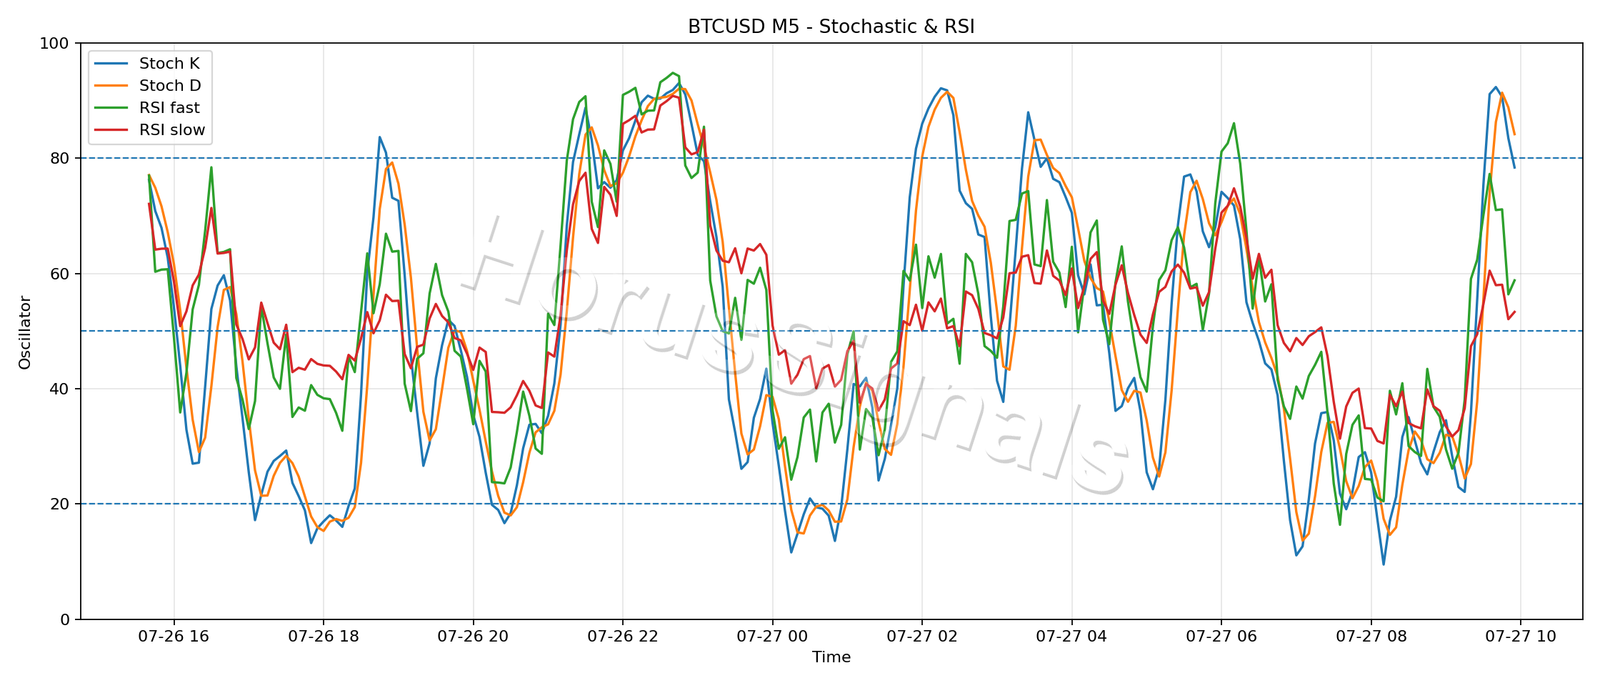Click the orange Stoch D legend line
Image resolution: width=1600 pixels, height=686 pixels.
111,86
